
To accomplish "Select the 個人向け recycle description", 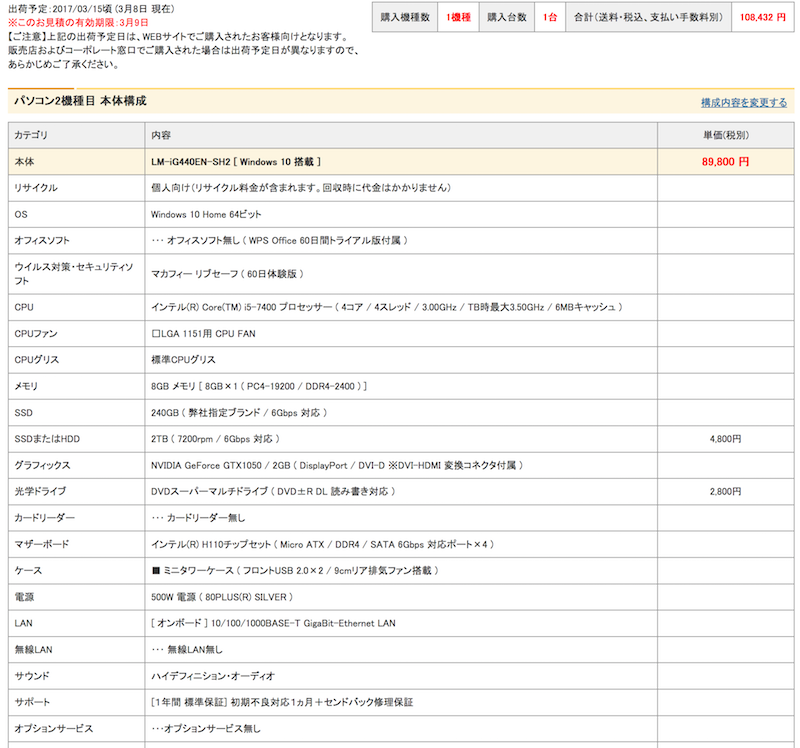I will point(301,188).
